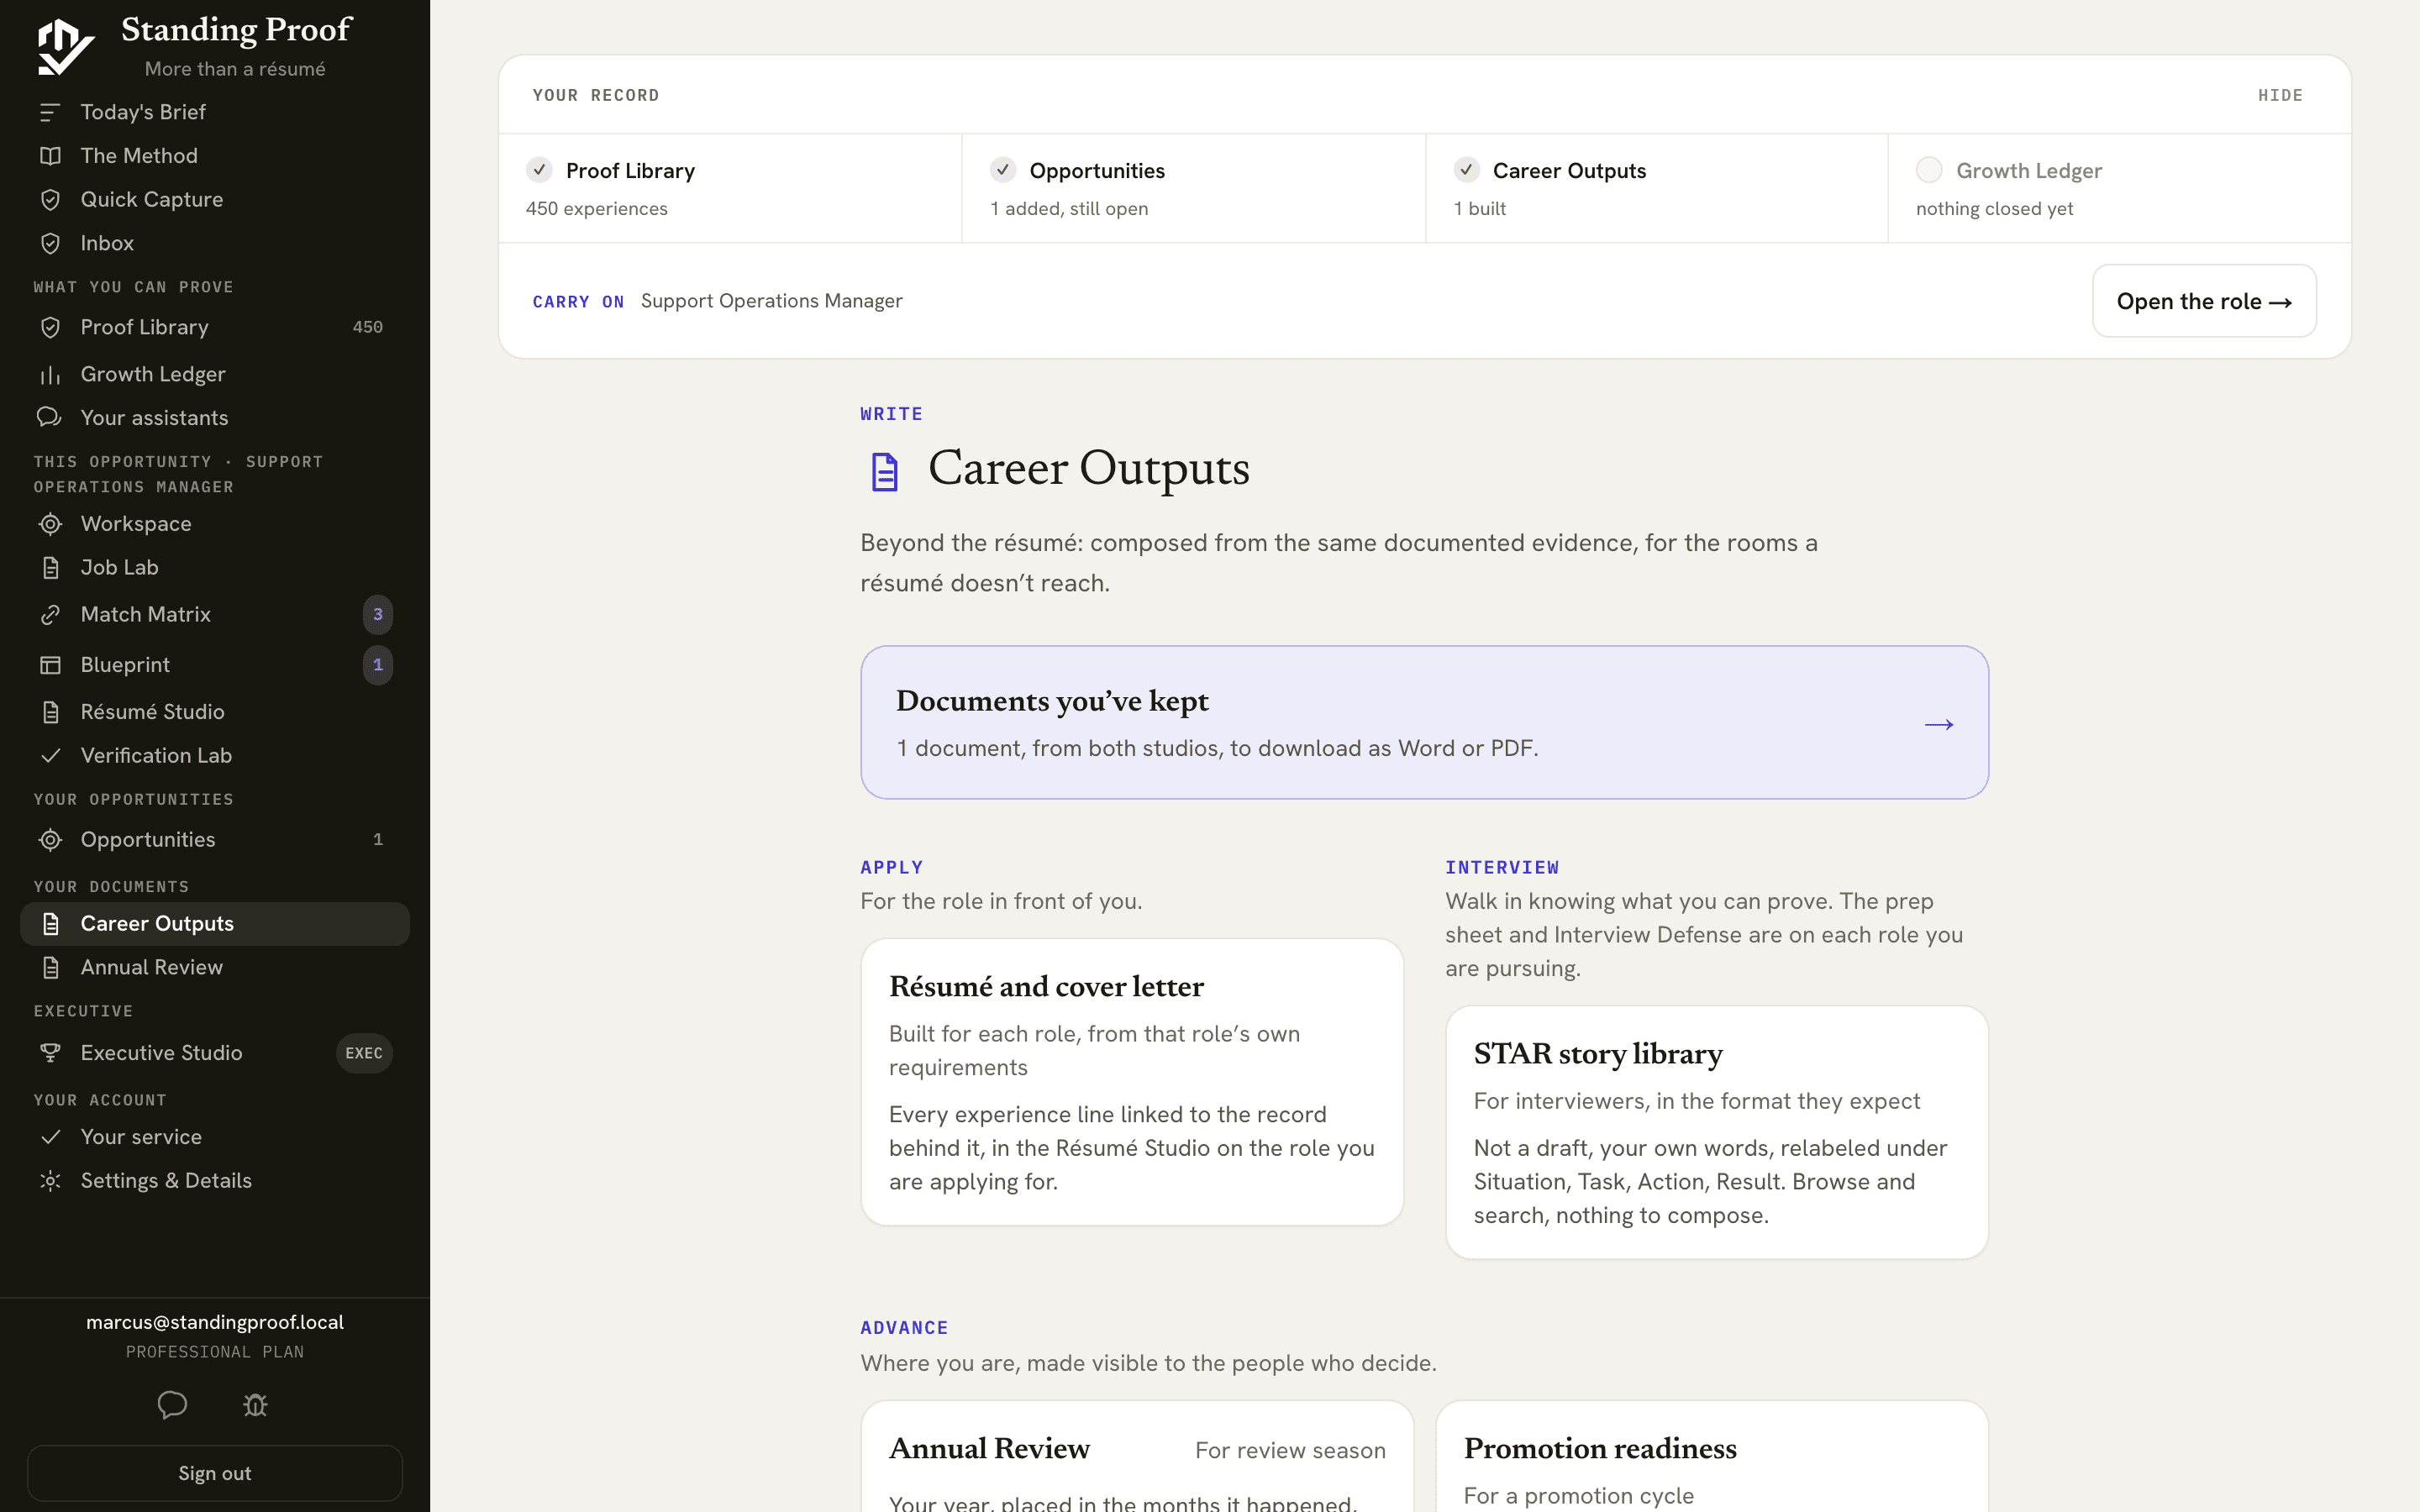Open the Promotion readiness card
The height and width of the screenshot is (1512, 2420).
(x=1712, y=1456)
